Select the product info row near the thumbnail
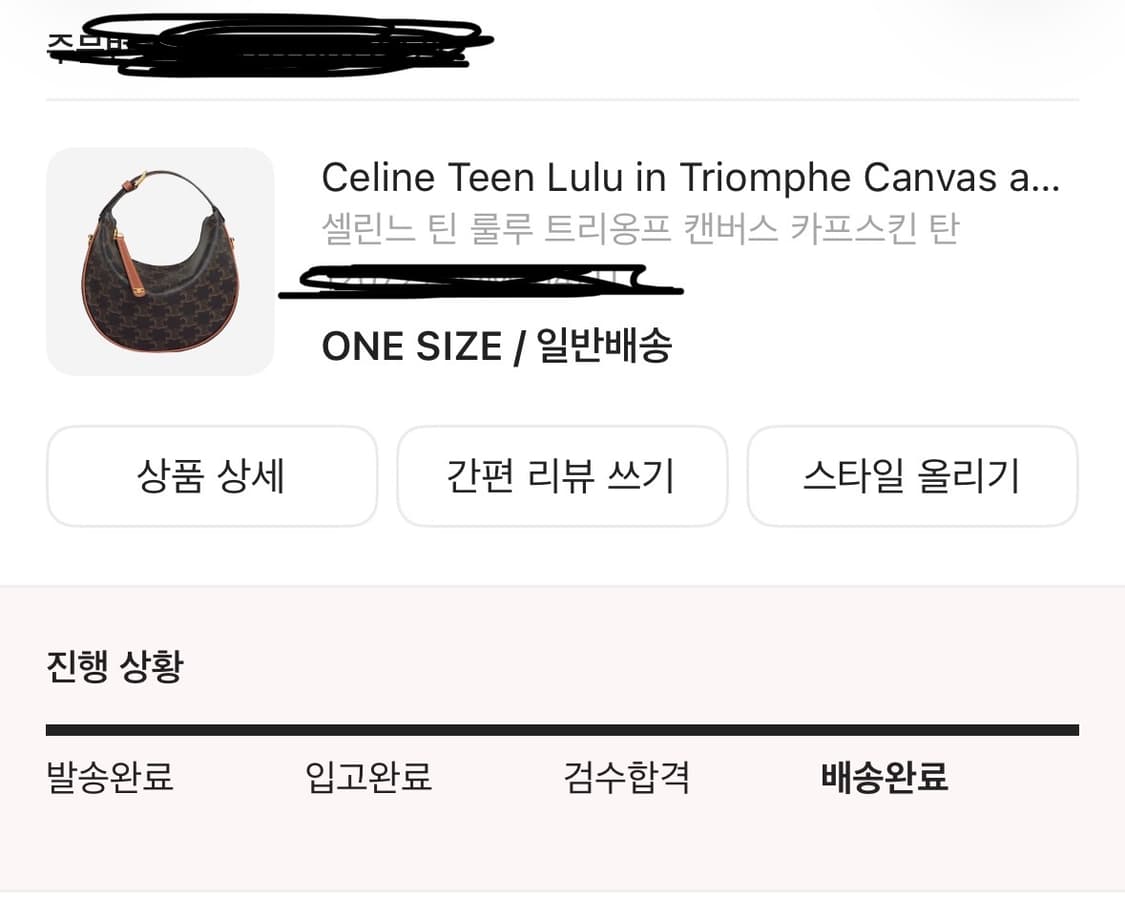The height and width of the screenshot is (901, 1125). point(560,262)
